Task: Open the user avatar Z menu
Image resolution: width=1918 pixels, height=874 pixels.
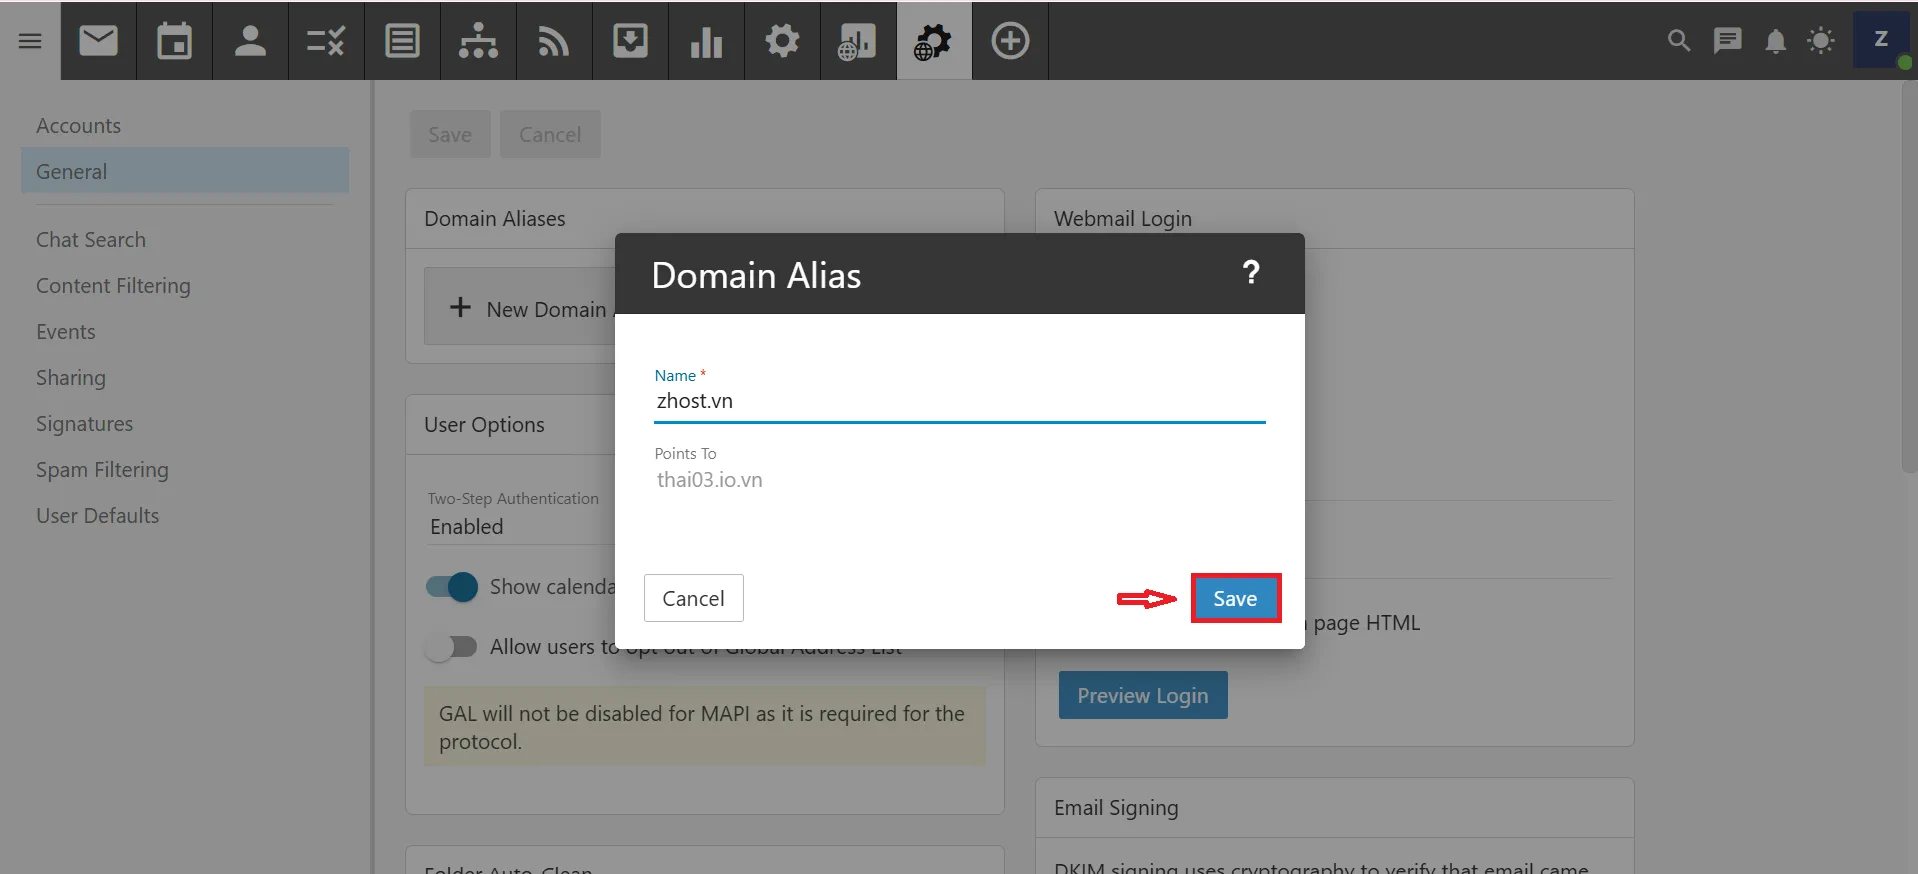Action: click(1880, 40)
